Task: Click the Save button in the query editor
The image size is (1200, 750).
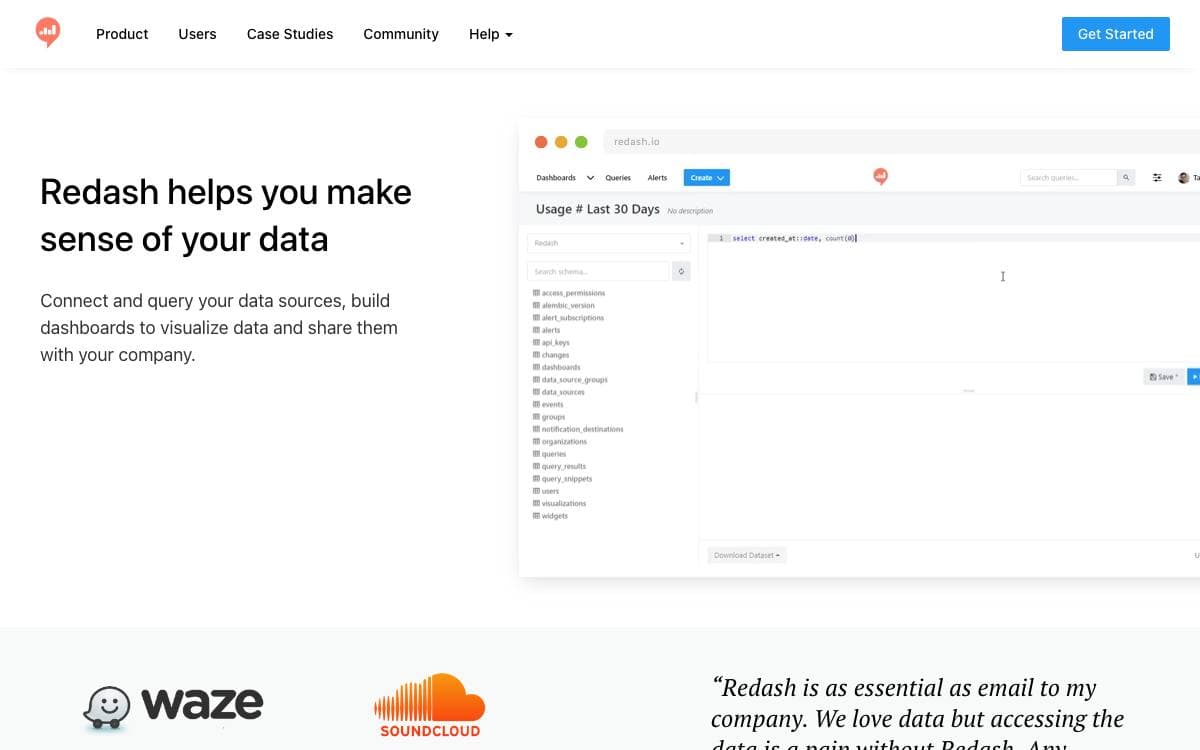Action: (1163, 377)
